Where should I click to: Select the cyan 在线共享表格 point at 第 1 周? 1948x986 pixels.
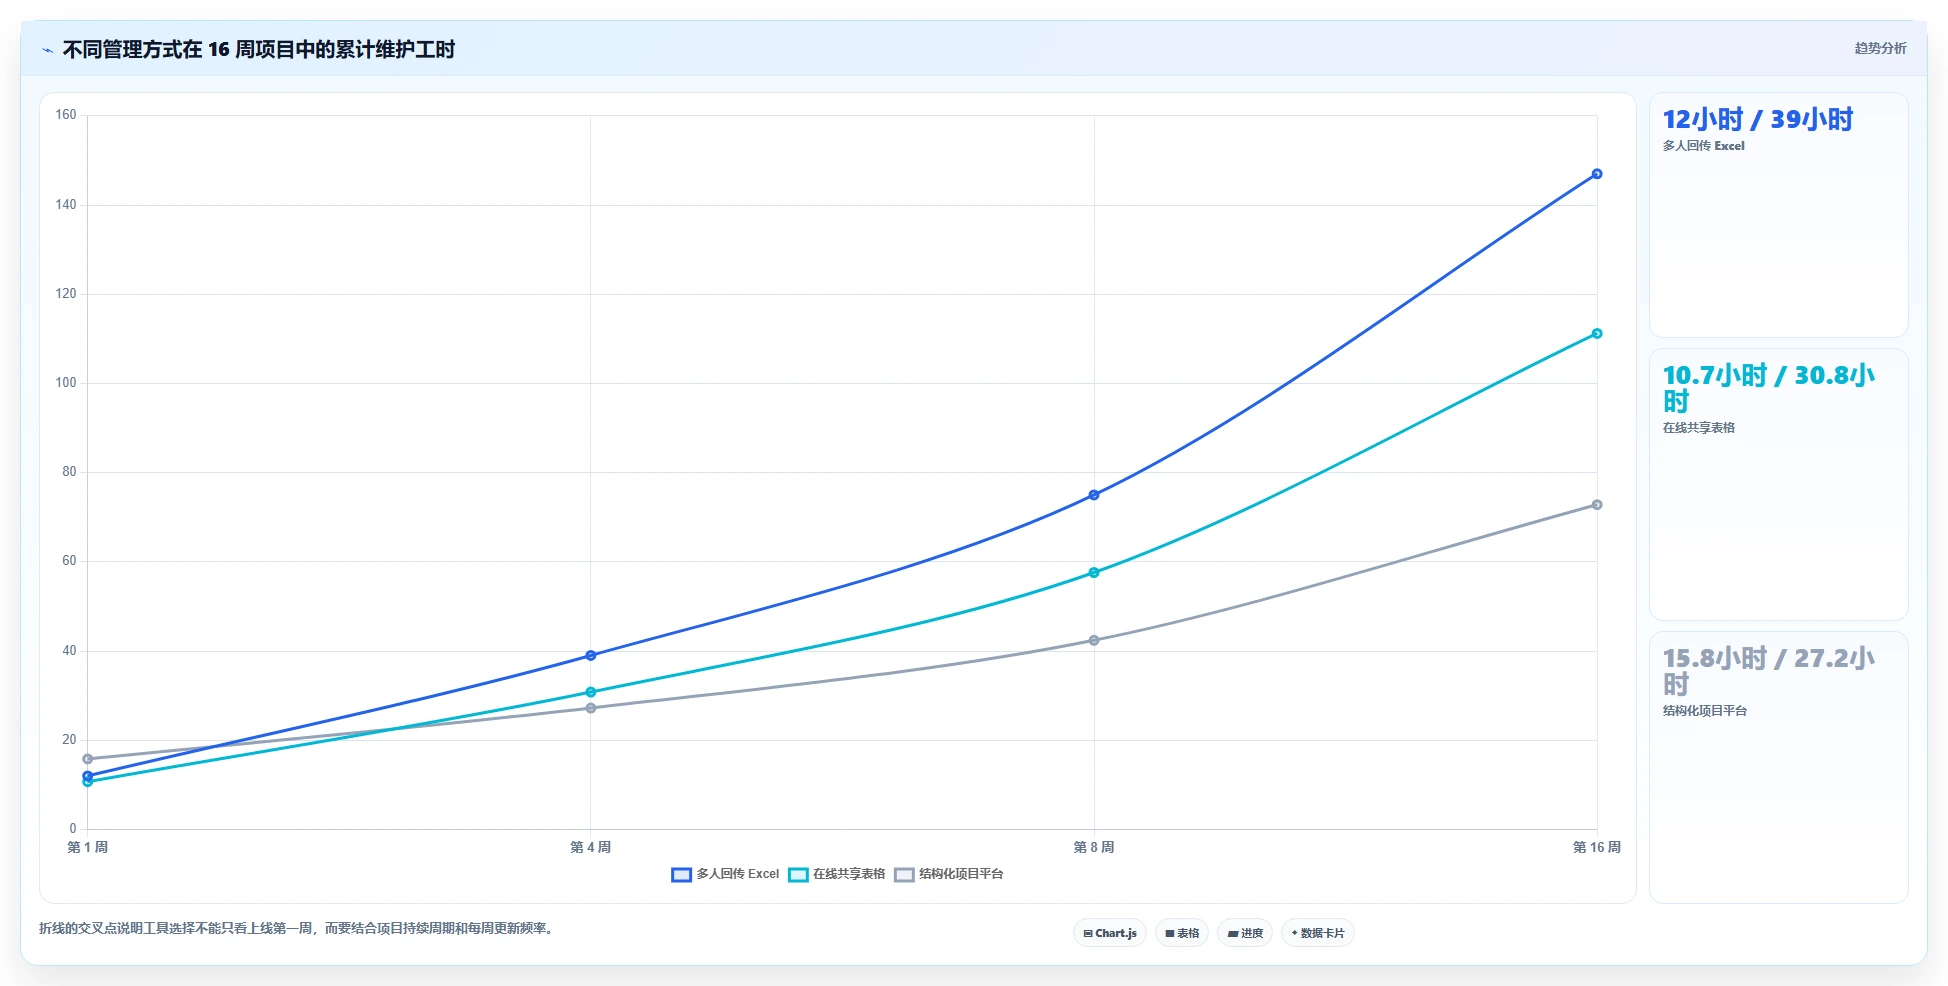88,782
